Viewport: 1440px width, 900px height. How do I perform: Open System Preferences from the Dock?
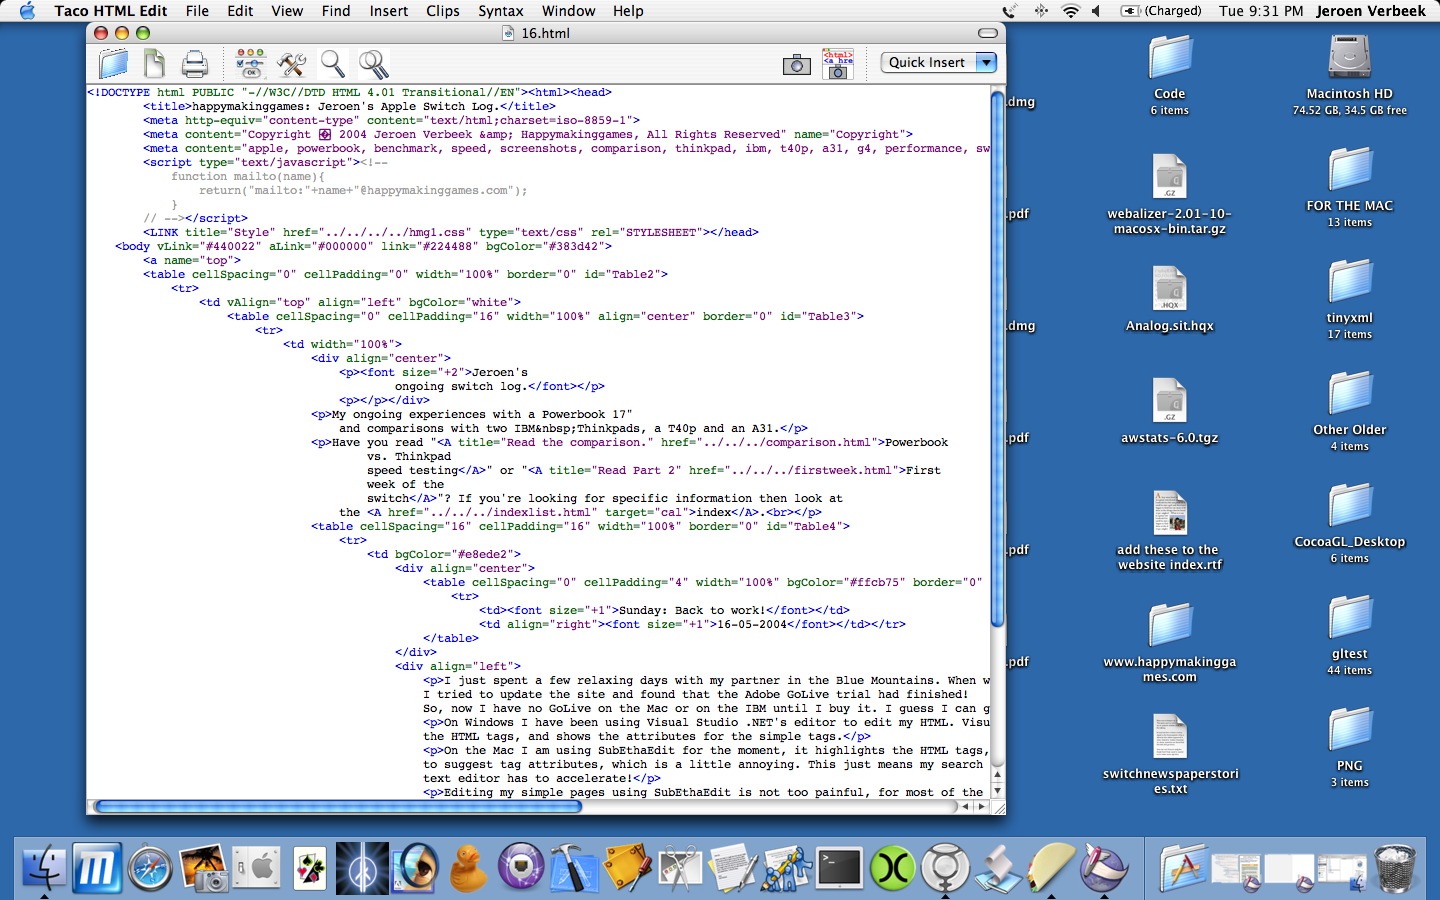(257, 867)
